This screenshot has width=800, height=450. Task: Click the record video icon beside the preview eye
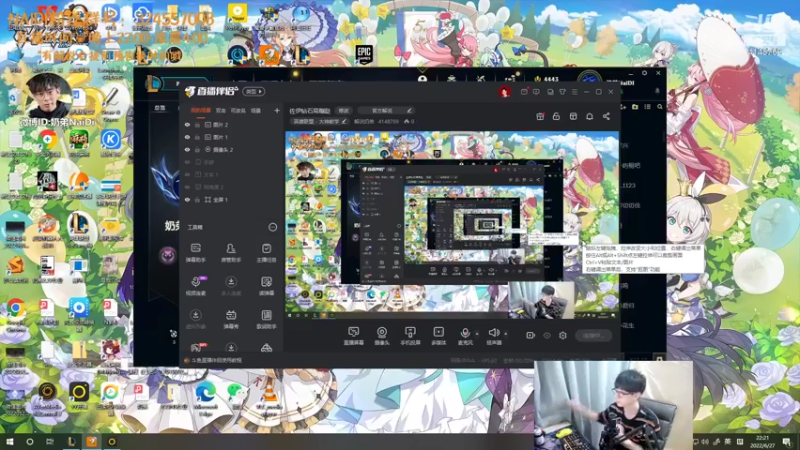click(531, 335)
